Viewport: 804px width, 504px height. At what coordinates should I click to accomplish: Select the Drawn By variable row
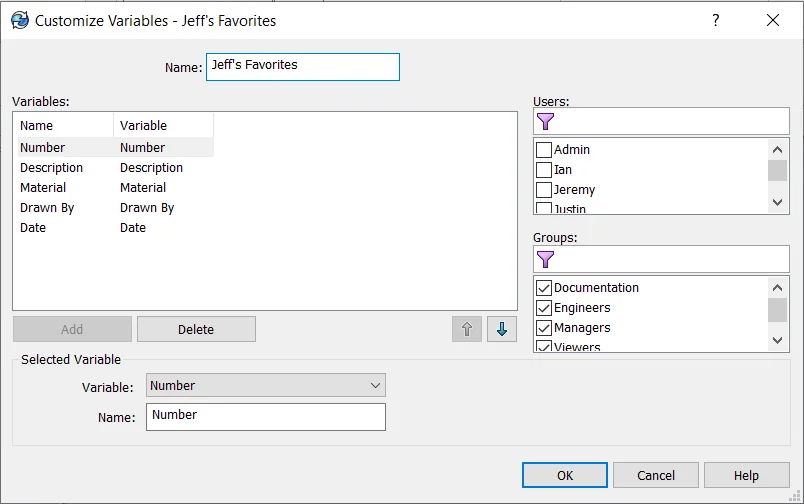(47, 208)
